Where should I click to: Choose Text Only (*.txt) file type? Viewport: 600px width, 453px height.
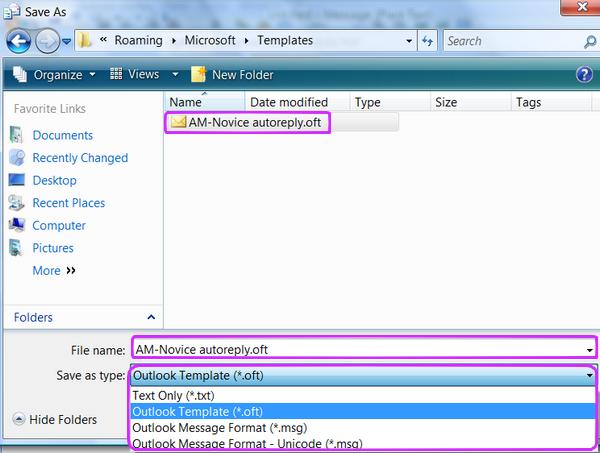pyautogui.click(x=363, y=395)
